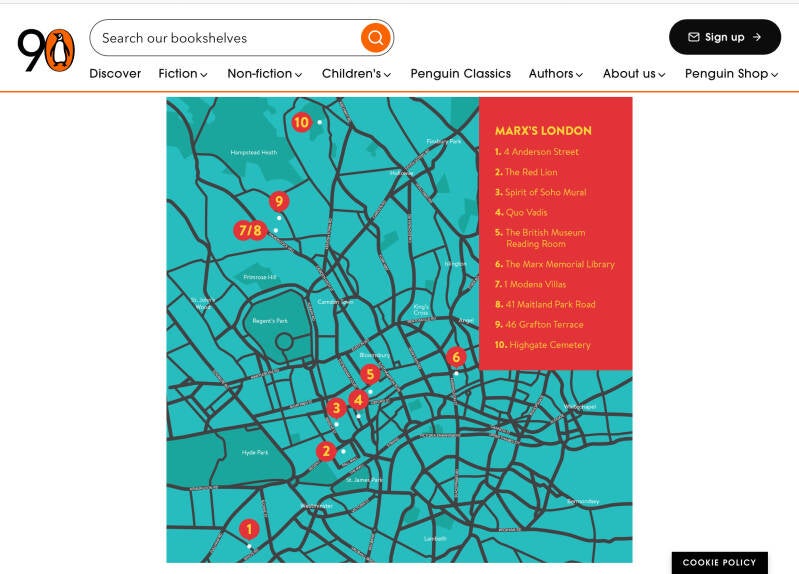Viewport: 799px width, 574px height.
Task: Click legend entry 1 Modena Villas
Action: [x=530, y=284]
